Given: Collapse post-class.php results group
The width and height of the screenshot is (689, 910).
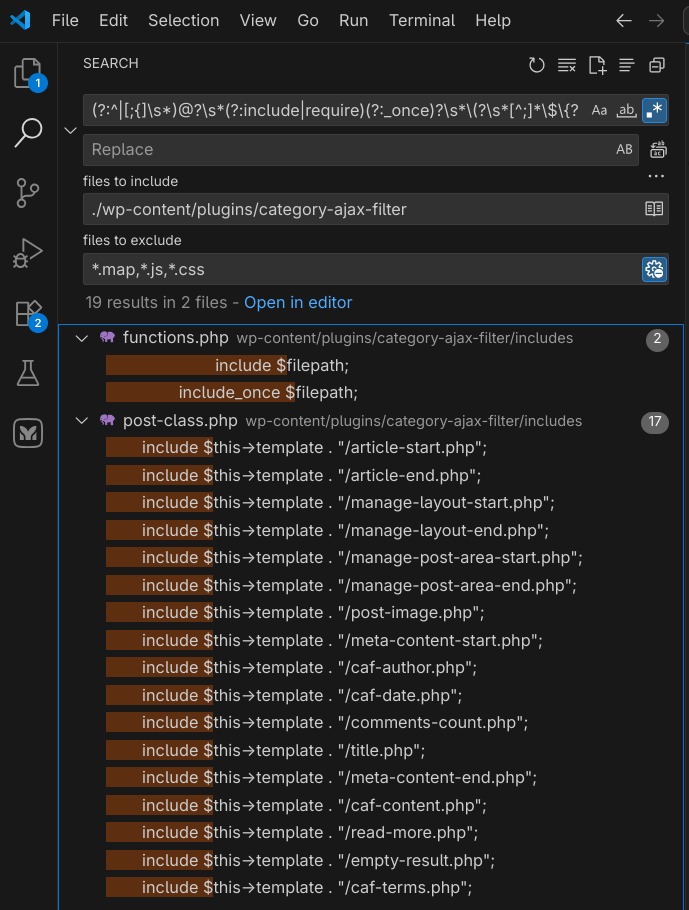Looking at the screenshot, I should tap(82, 420).
